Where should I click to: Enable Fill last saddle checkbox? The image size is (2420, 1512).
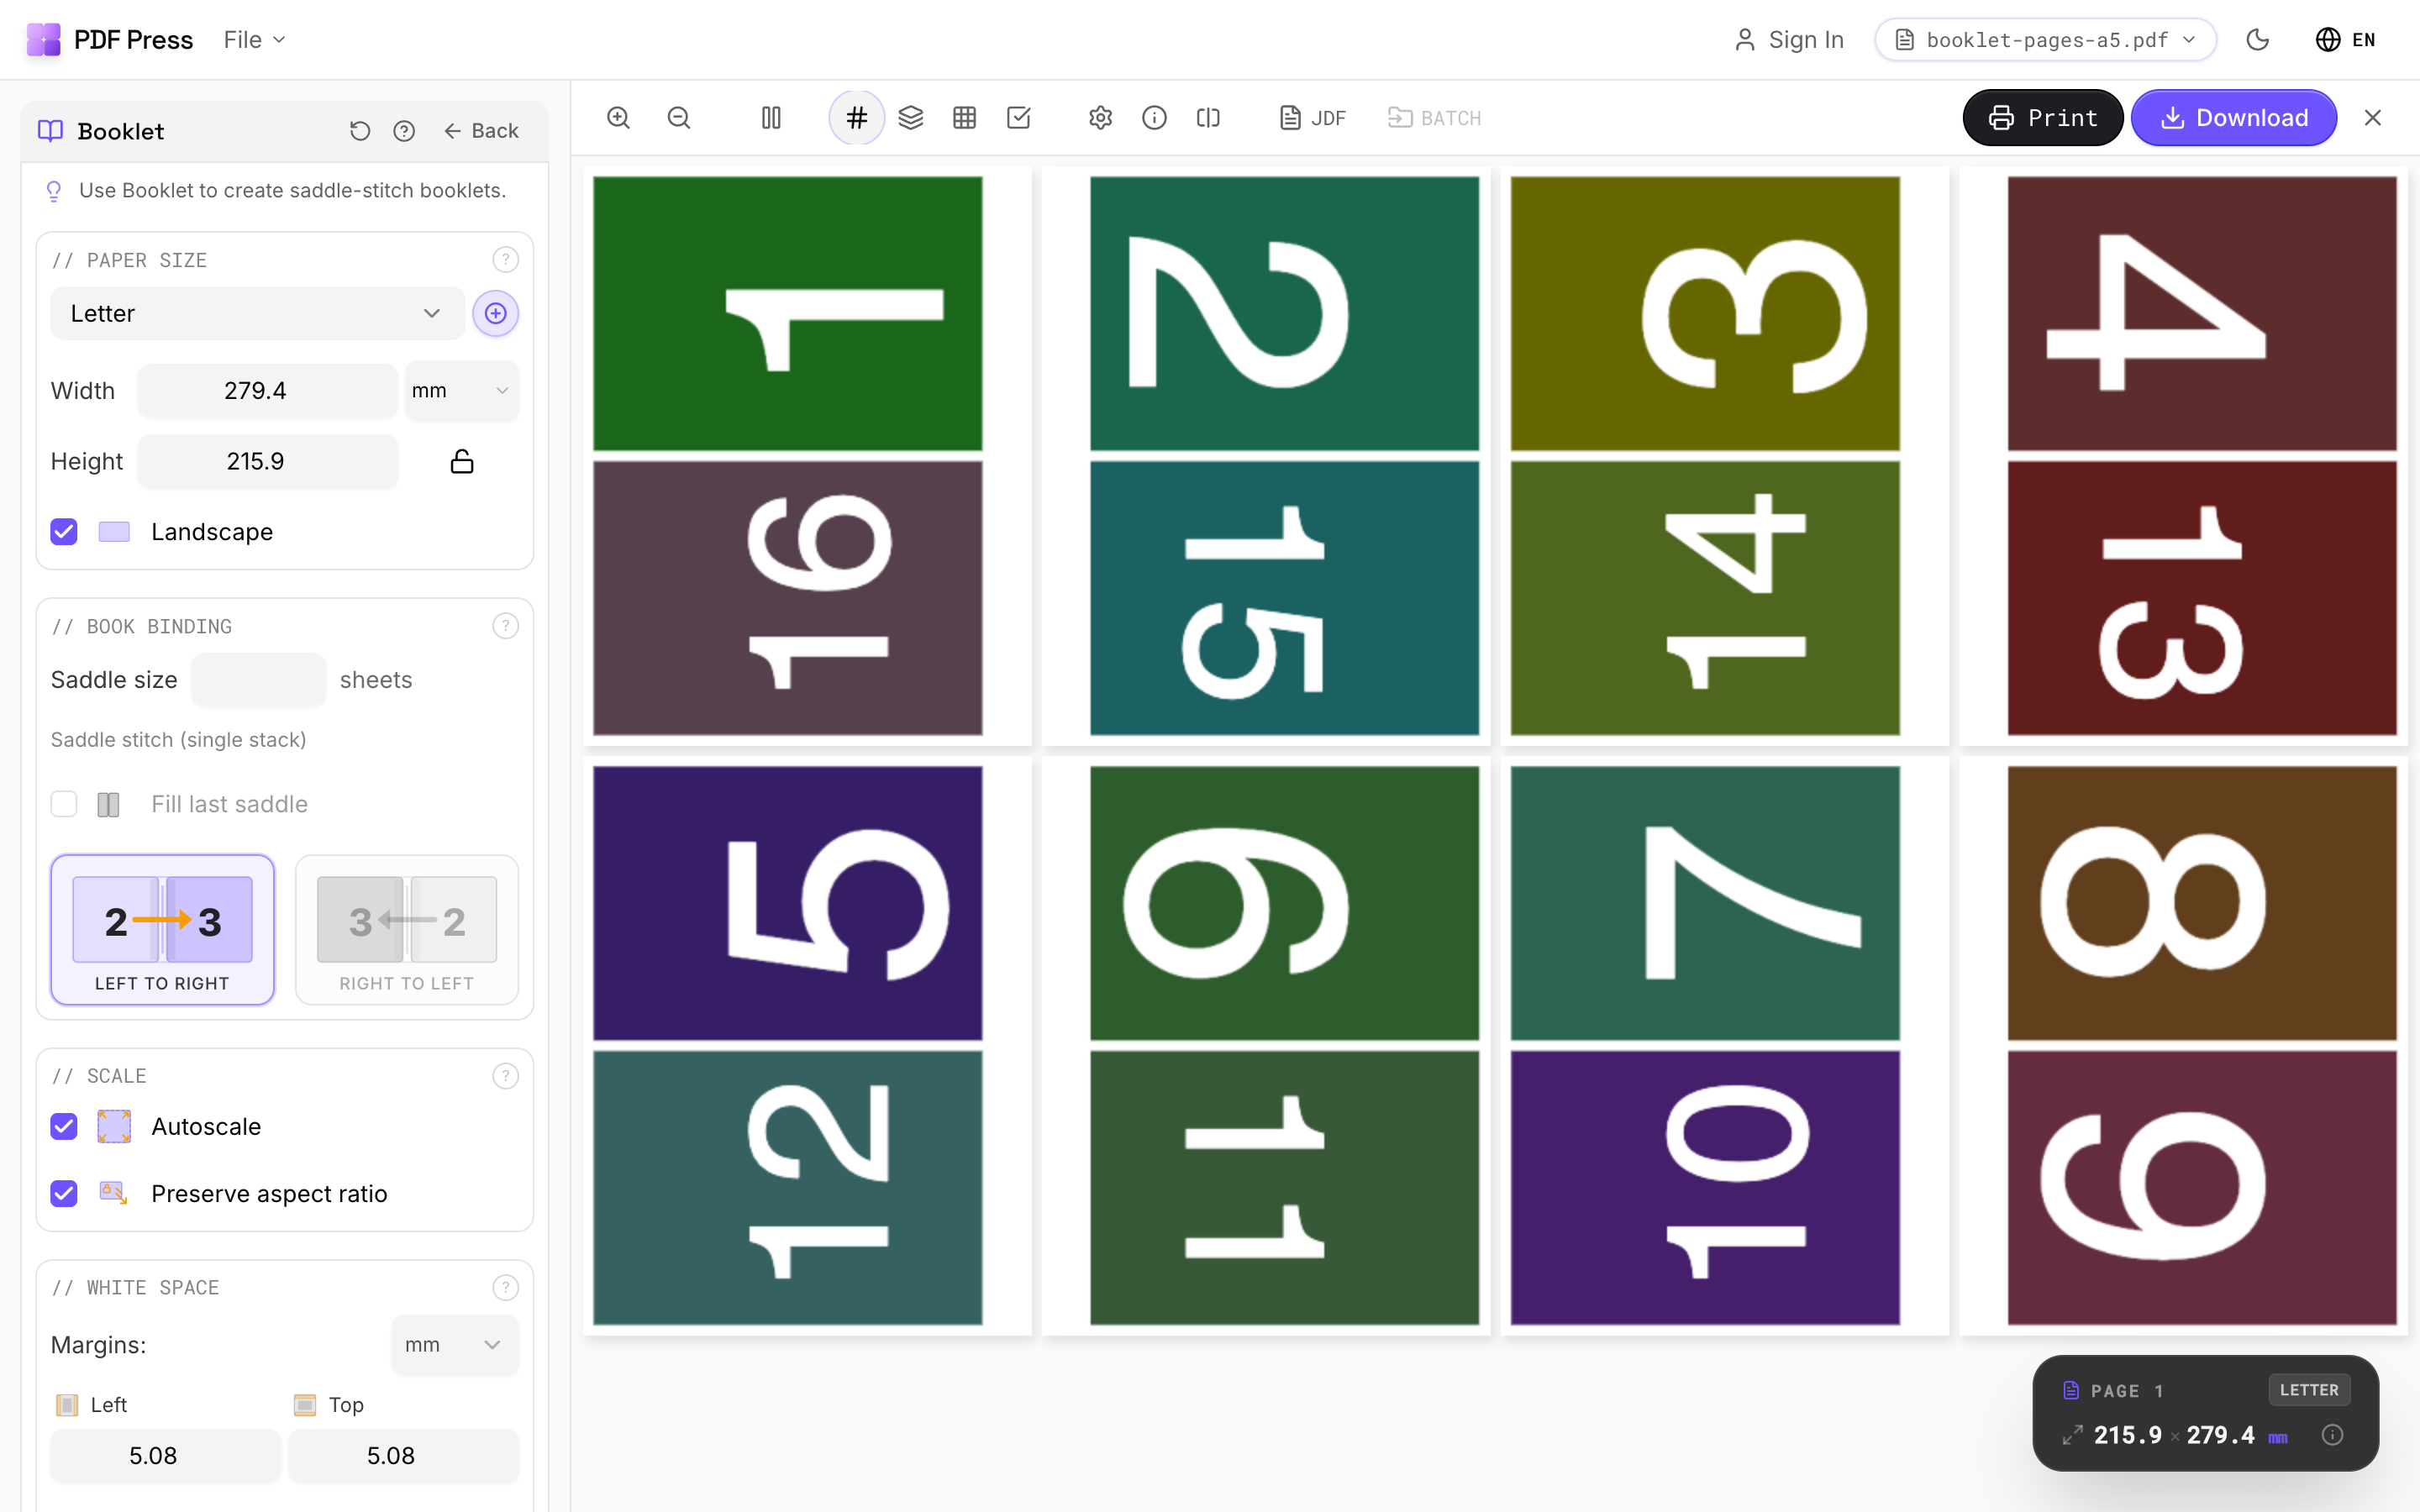click(x=64, y=804)
